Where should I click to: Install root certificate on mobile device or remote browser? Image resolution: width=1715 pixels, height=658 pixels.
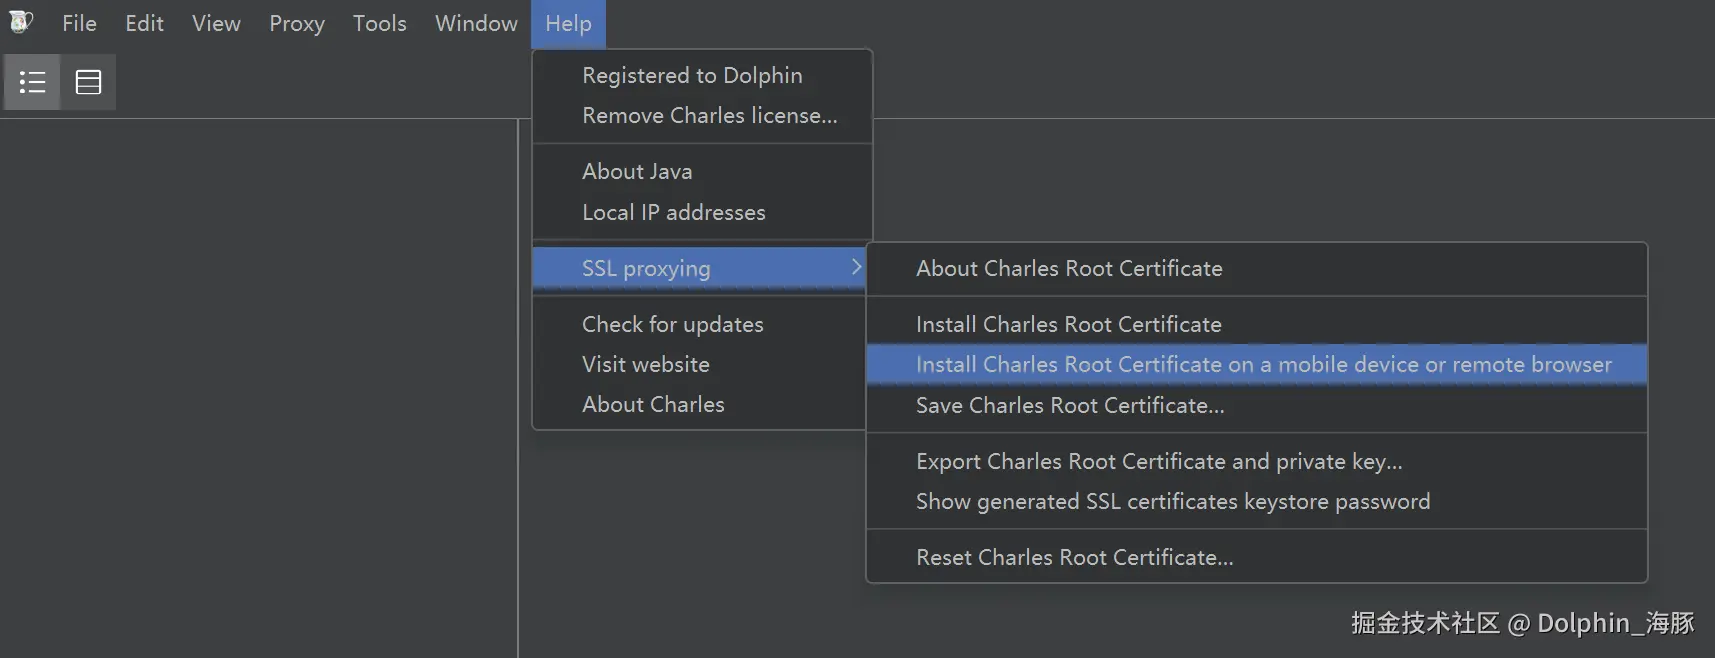pyautogui.click(x=1256, y=364)
